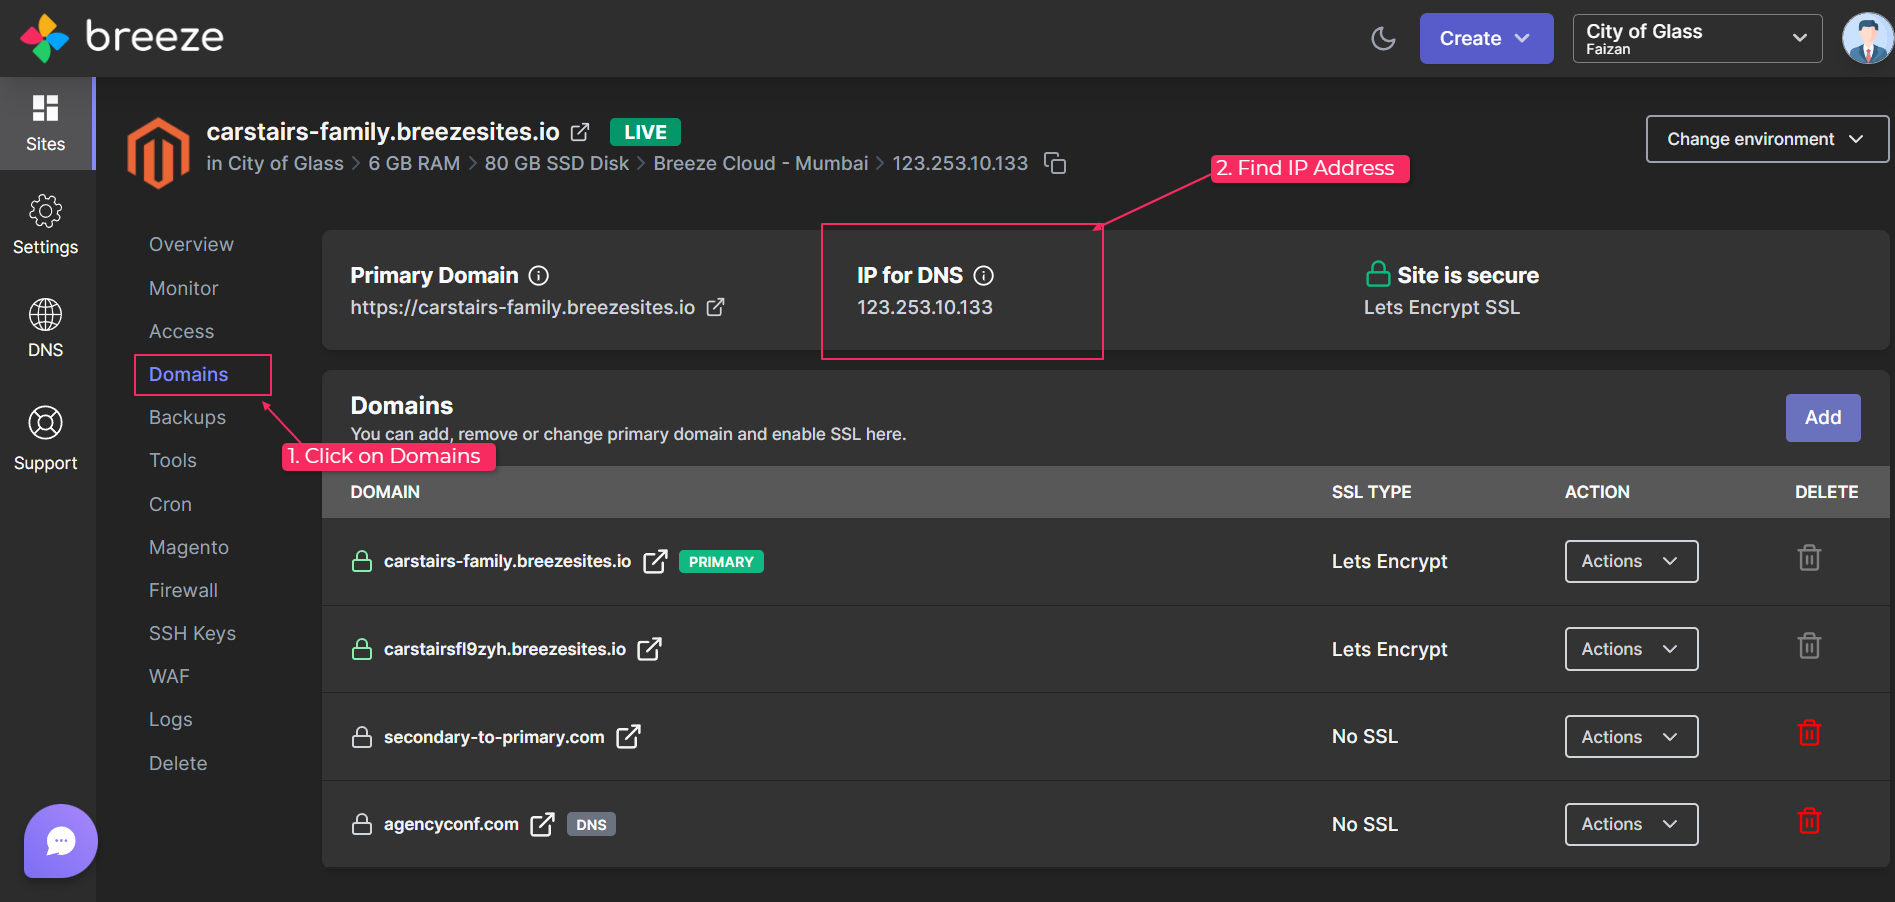Delete secondary-to-primary.com with red trash icon
This screenshot has height=902, width=1895.
pyautogui.click(x=1810, y=733)
